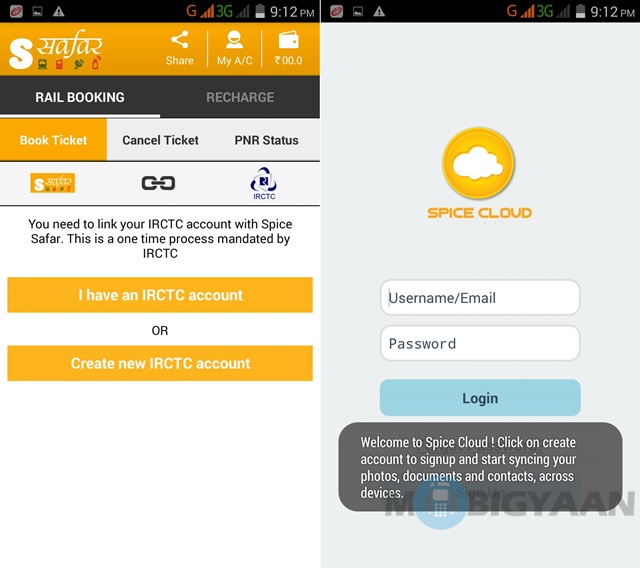This screenshot has height=568, width=640.
Task: Select the small Safar logo icon
Action: 53,183
